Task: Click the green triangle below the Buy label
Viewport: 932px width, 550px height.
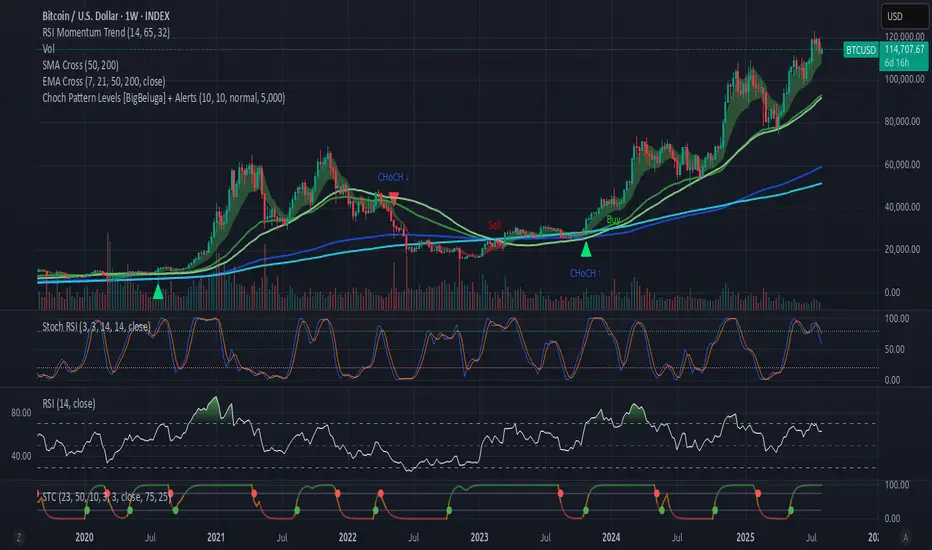Action: (x=586, y=249)
